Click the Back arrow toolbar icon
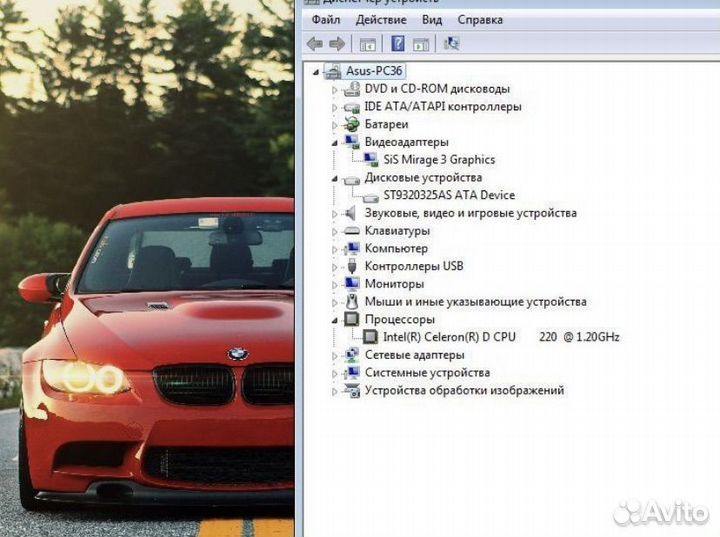The height and width of the screenshot is (537, 720). click(315, 44)
